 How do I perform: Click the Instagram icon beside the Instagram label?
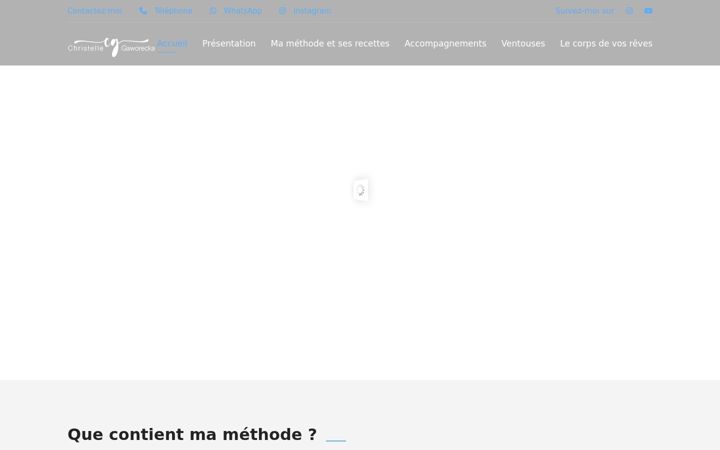coord(282,11)
